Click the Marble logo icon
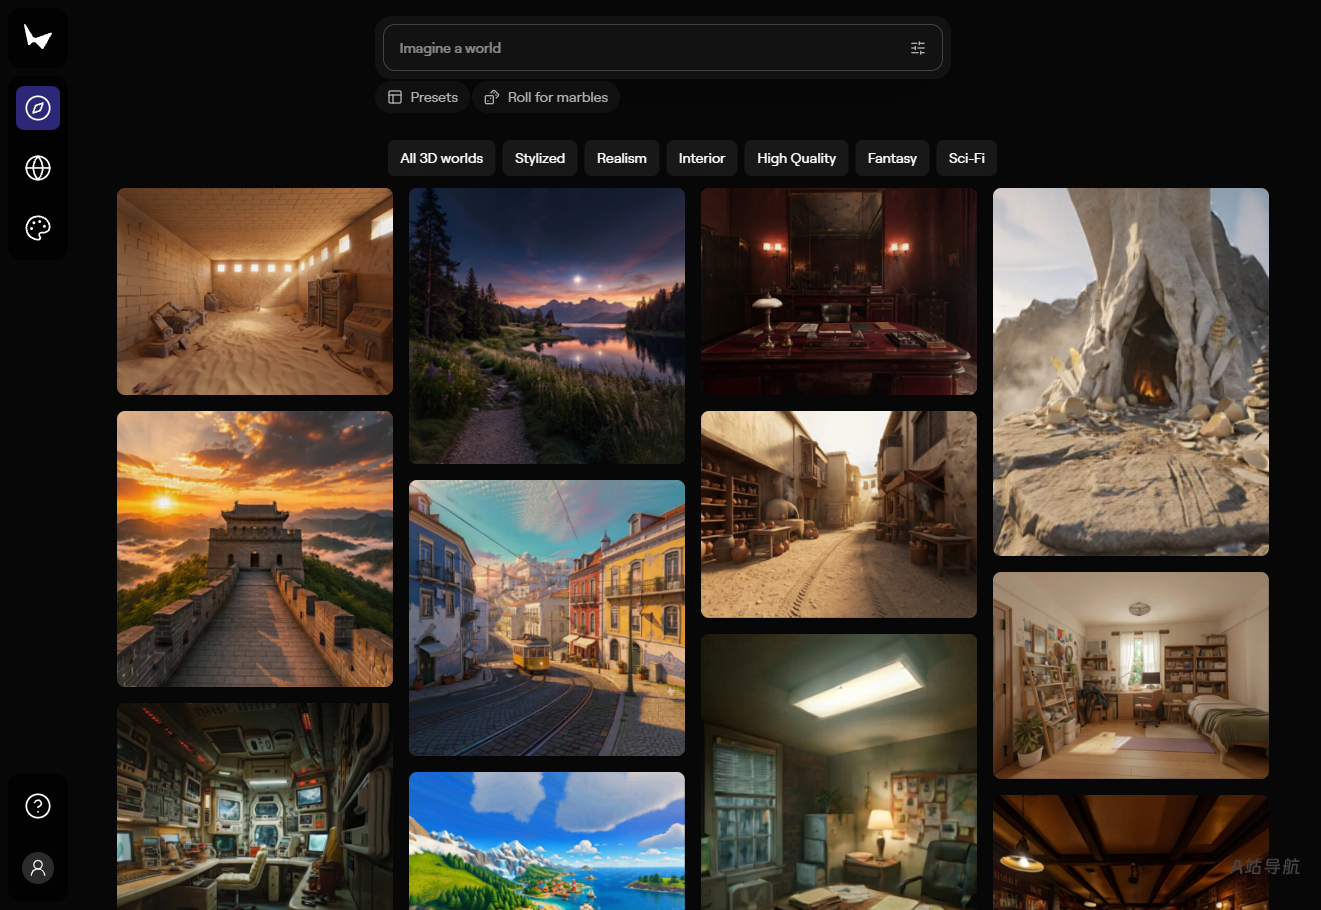 coord(38,38)
